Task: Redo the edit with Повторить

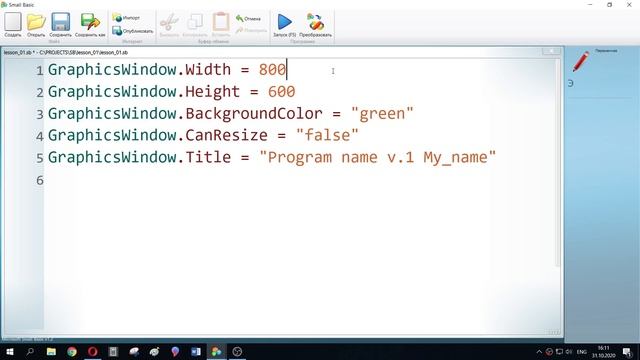Action: (251, 30)
